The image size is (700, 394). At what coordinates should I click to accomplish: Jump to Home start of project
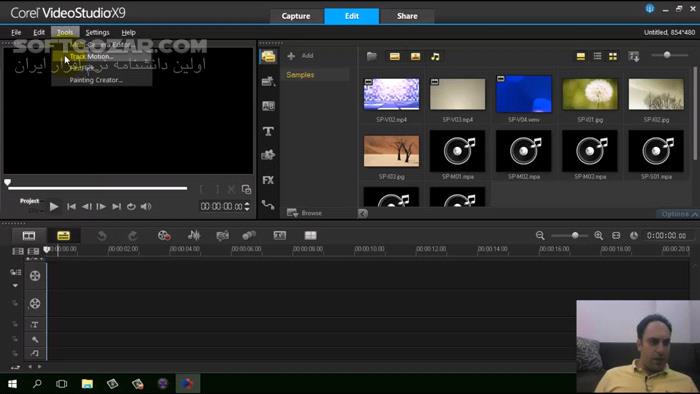(71, 207)
